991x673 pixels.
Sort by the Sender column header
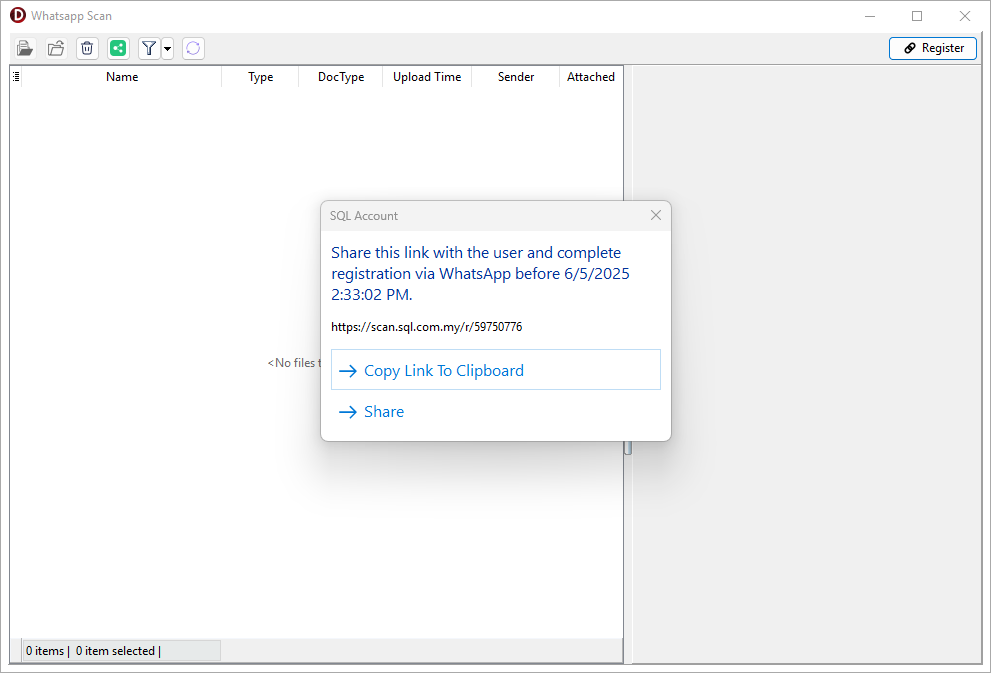click(516, 77)
